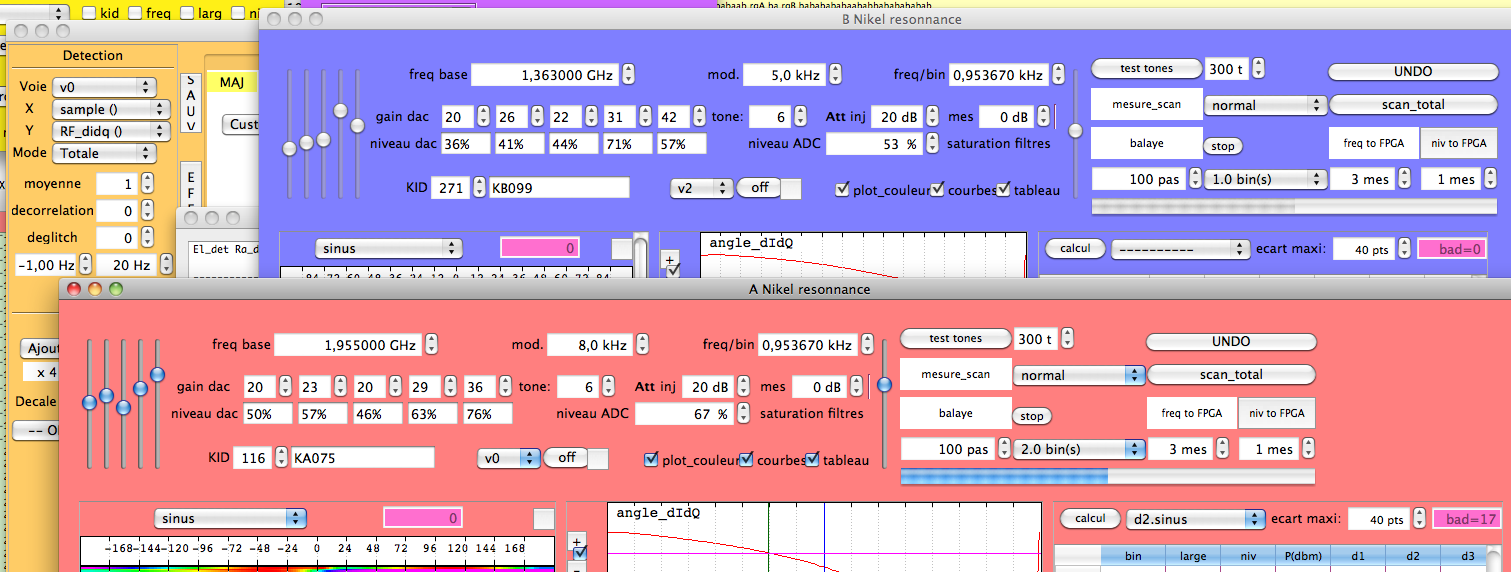The height and width of the screenshot is (572, 1511).
Task: Click the stepper beside ecart maxi 40 pts in red window
Action: pos(1417,519)
